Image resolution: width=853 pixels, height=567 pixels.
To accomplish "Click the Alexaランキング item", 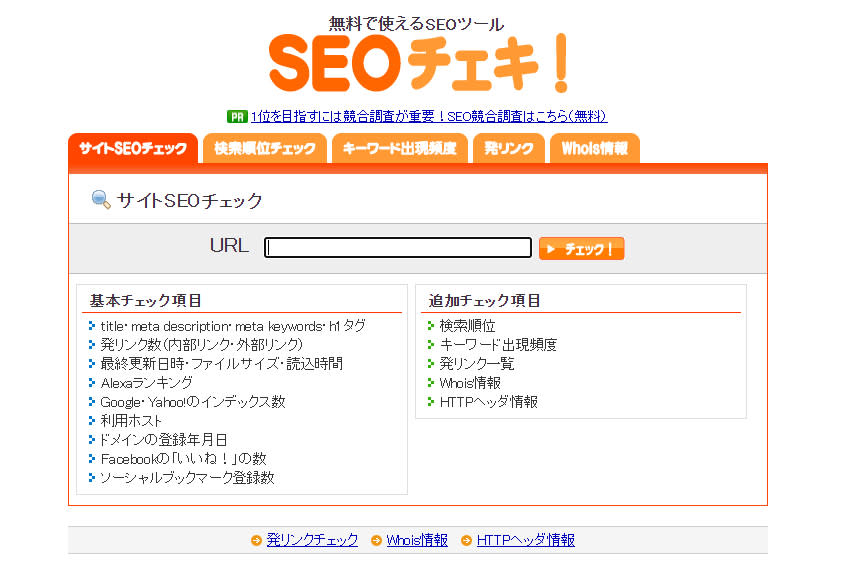I will 146,383.
